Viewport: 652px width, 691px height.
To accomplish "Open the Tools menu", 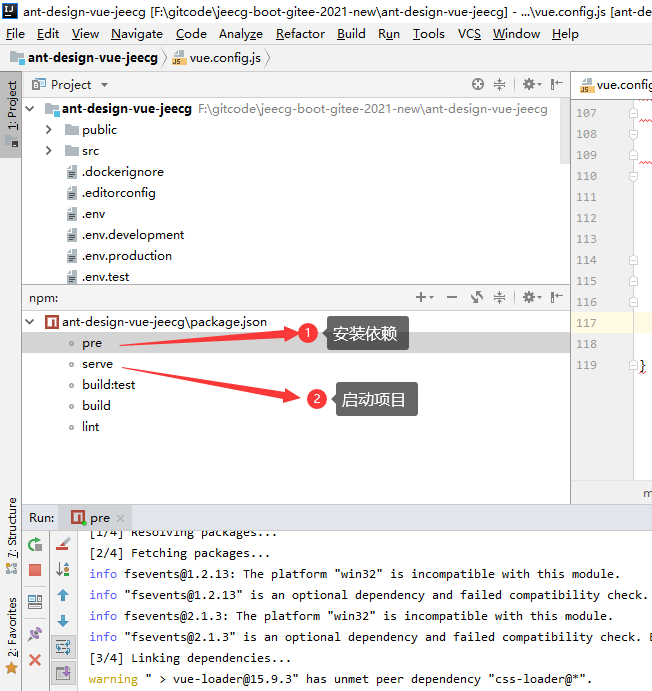I will (x=429, y=34).
